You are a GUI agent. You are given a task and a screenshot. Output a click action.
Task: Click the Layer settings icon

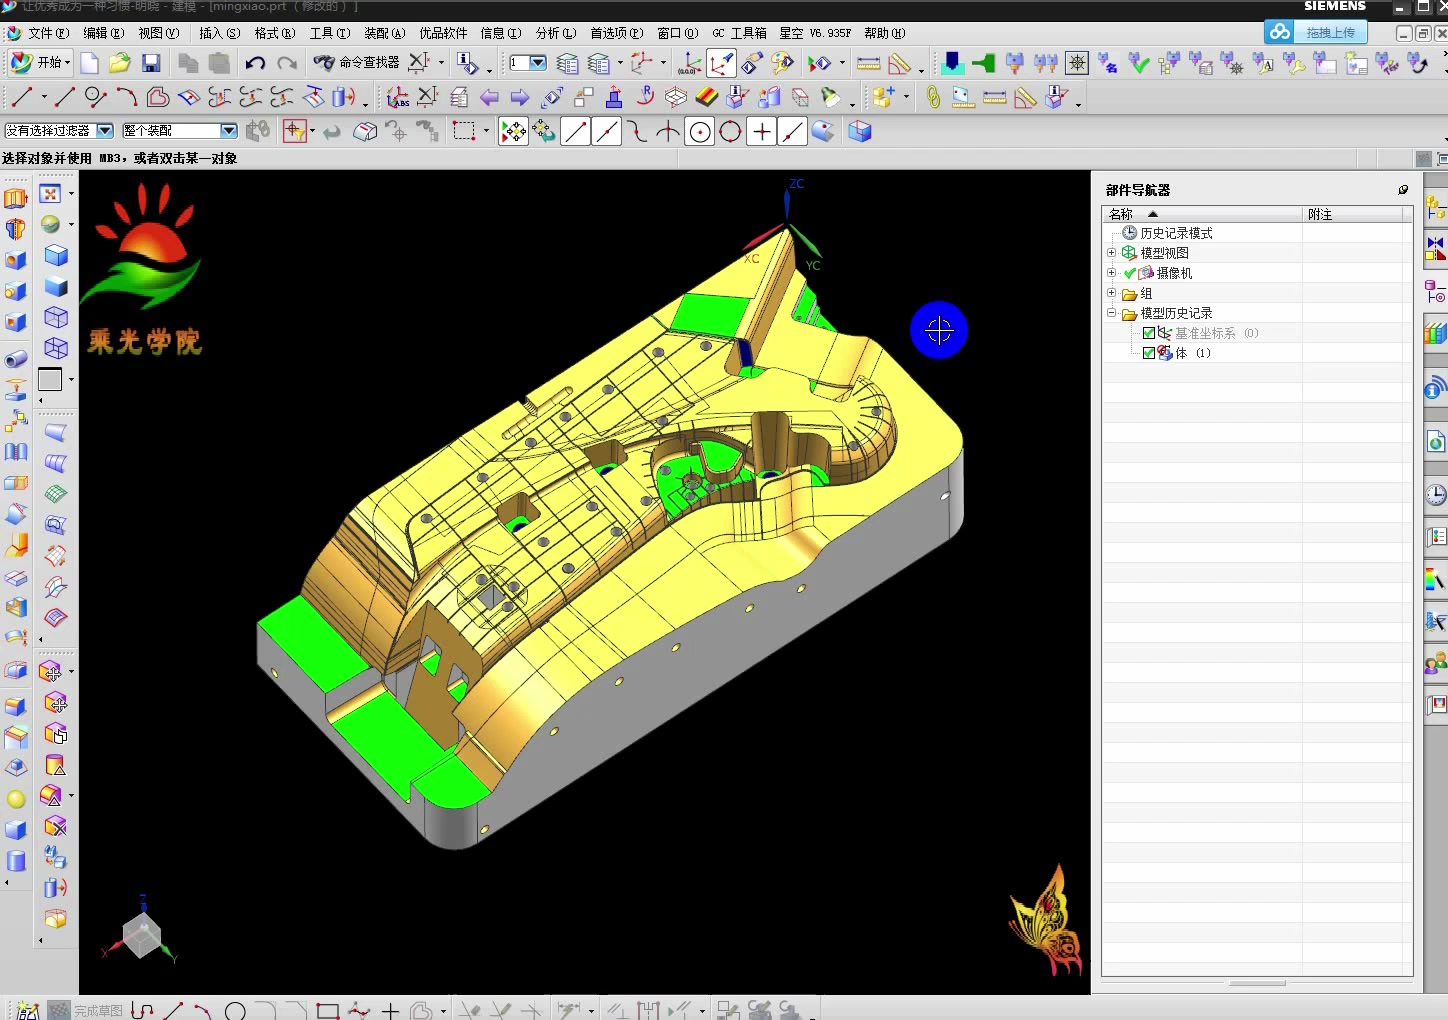pyautogui.click(x=567, y=64)
